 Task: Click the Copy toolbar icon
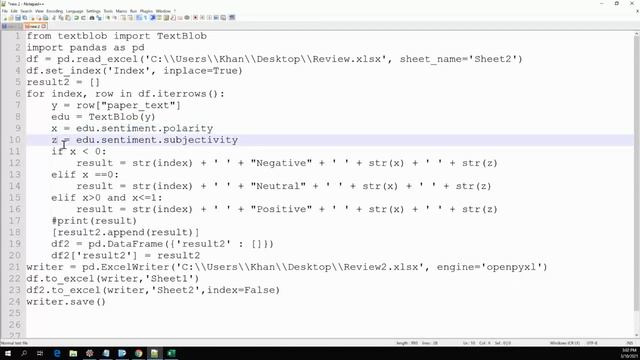(x=61, y=18)
